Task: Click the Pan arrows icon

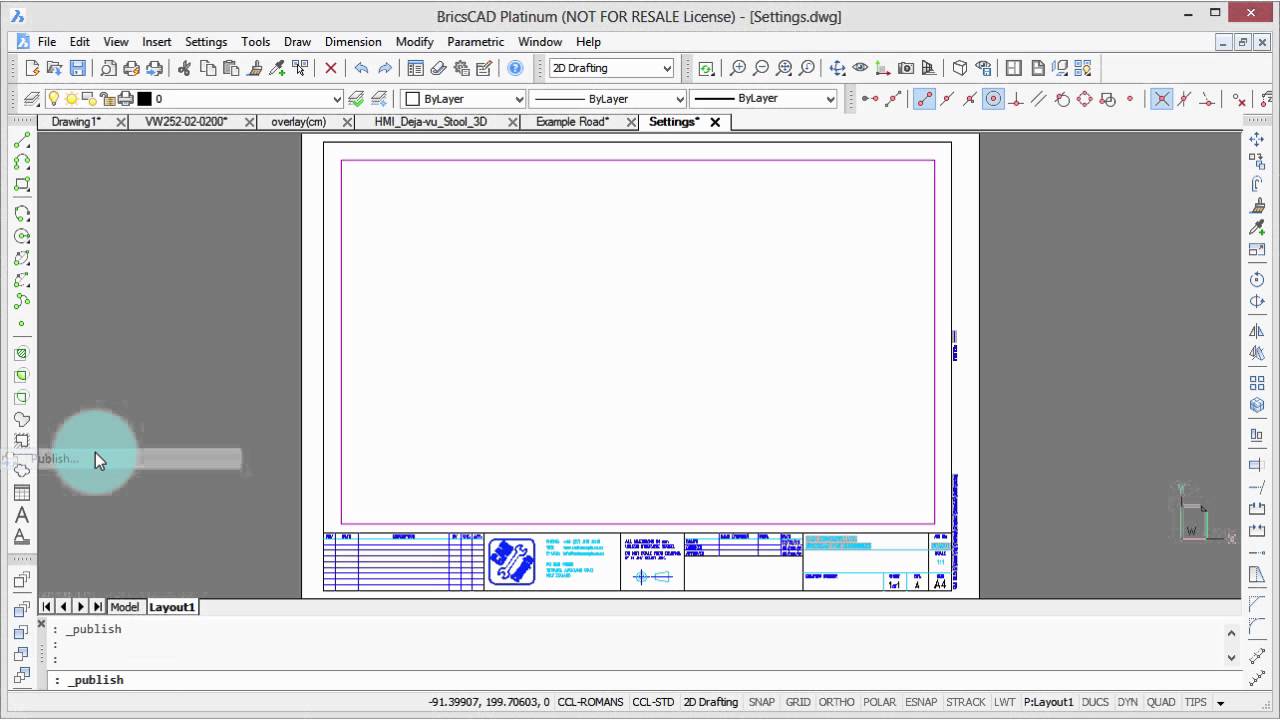Action: click(x=837, y=68)
